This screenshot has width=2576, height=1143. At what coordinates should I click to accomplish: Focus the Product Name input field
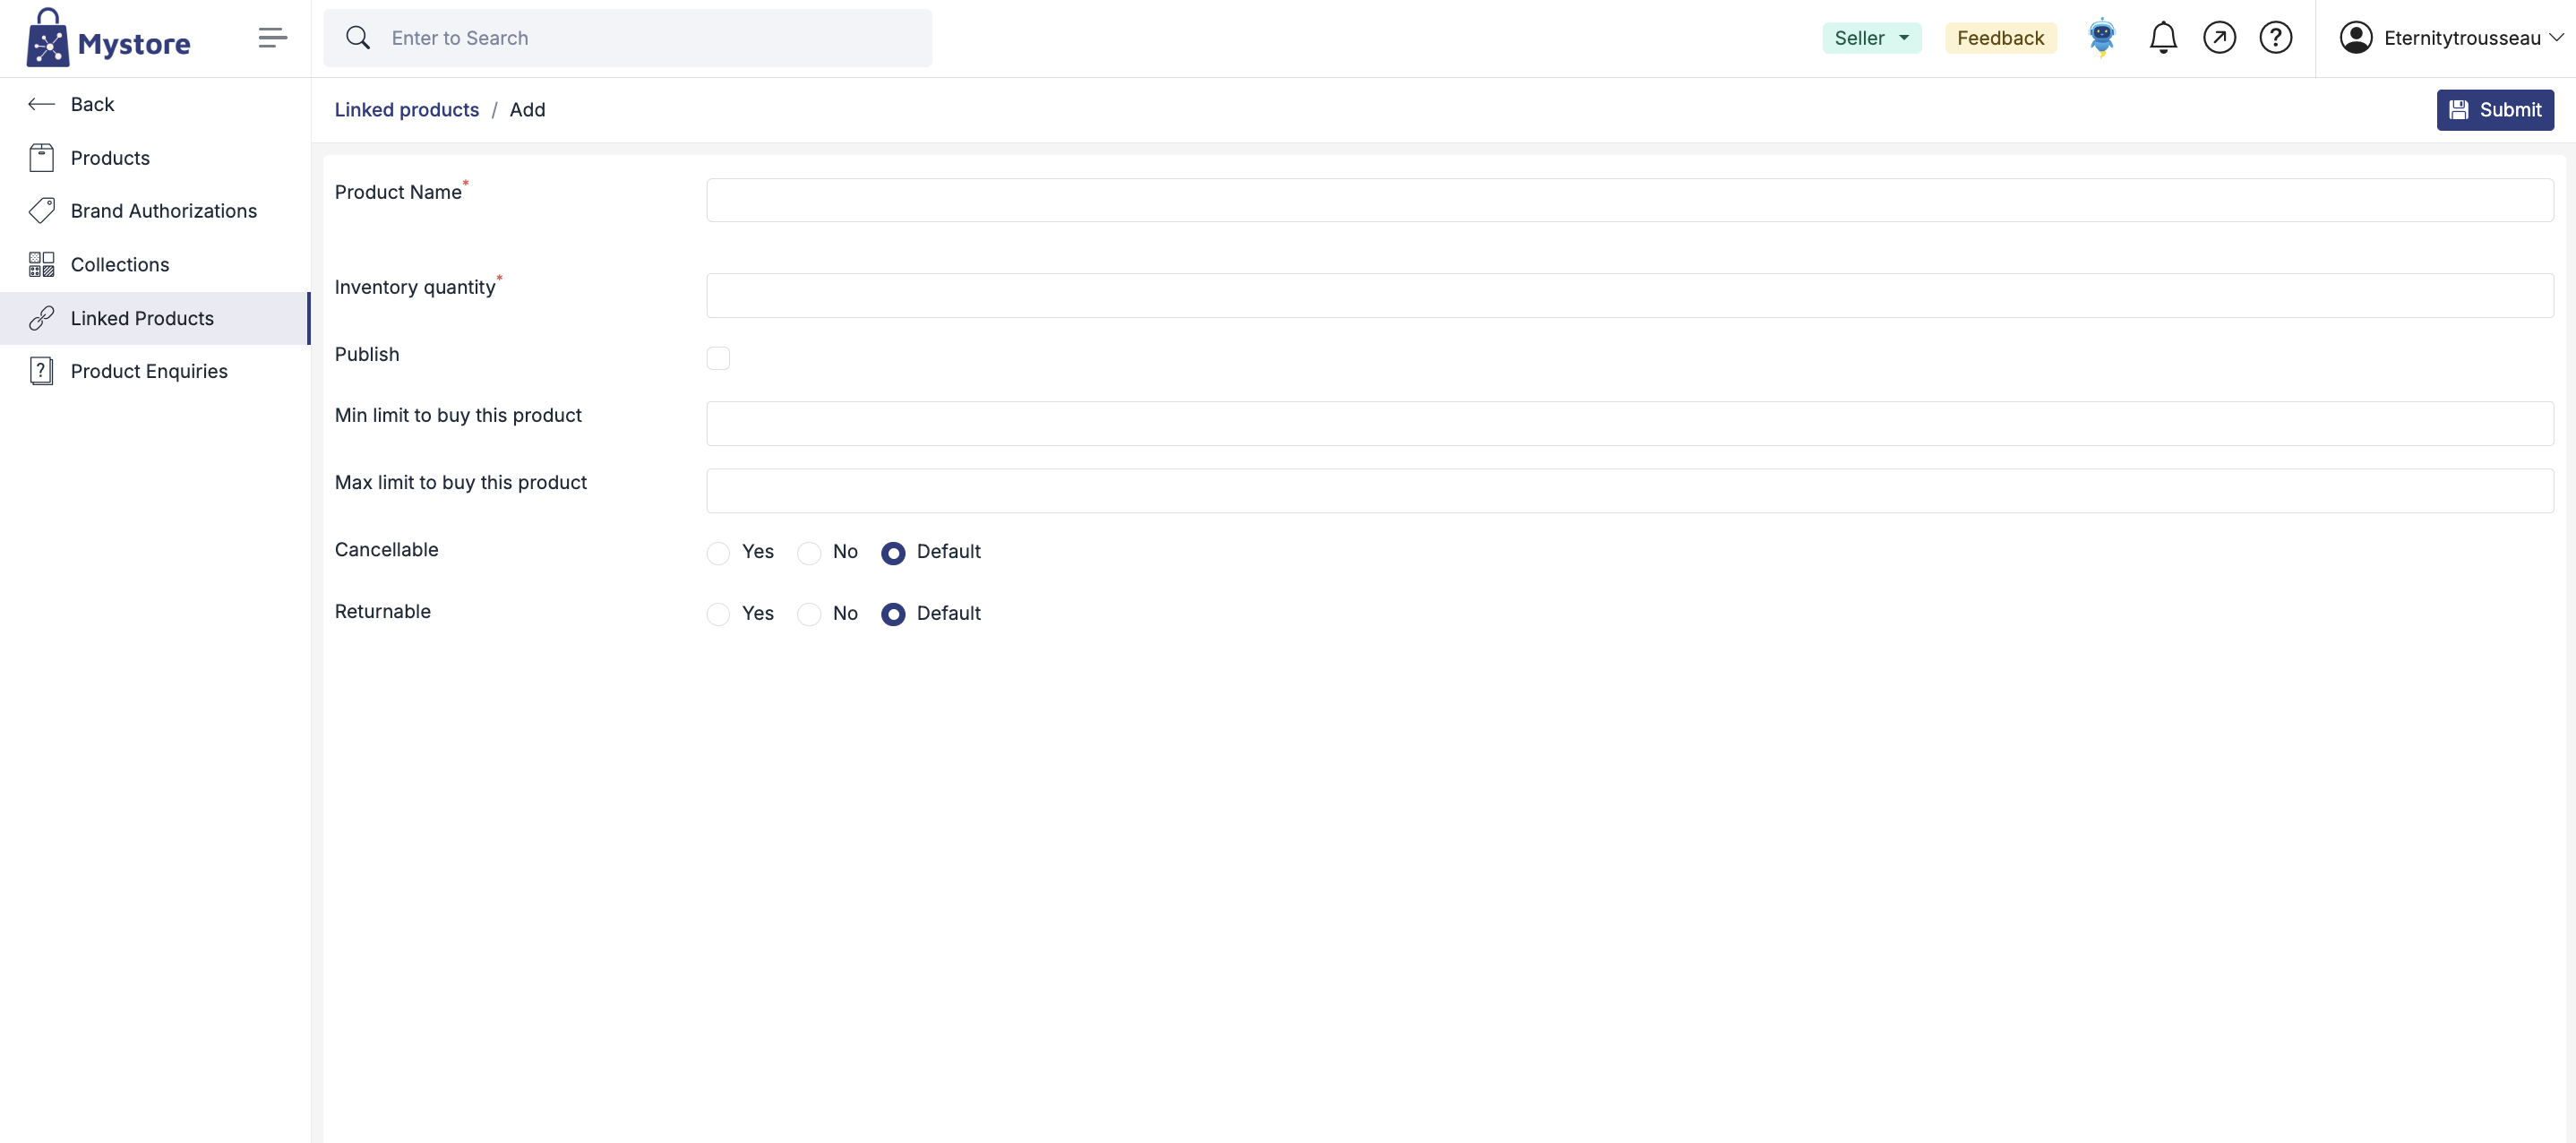[1629, 200]
